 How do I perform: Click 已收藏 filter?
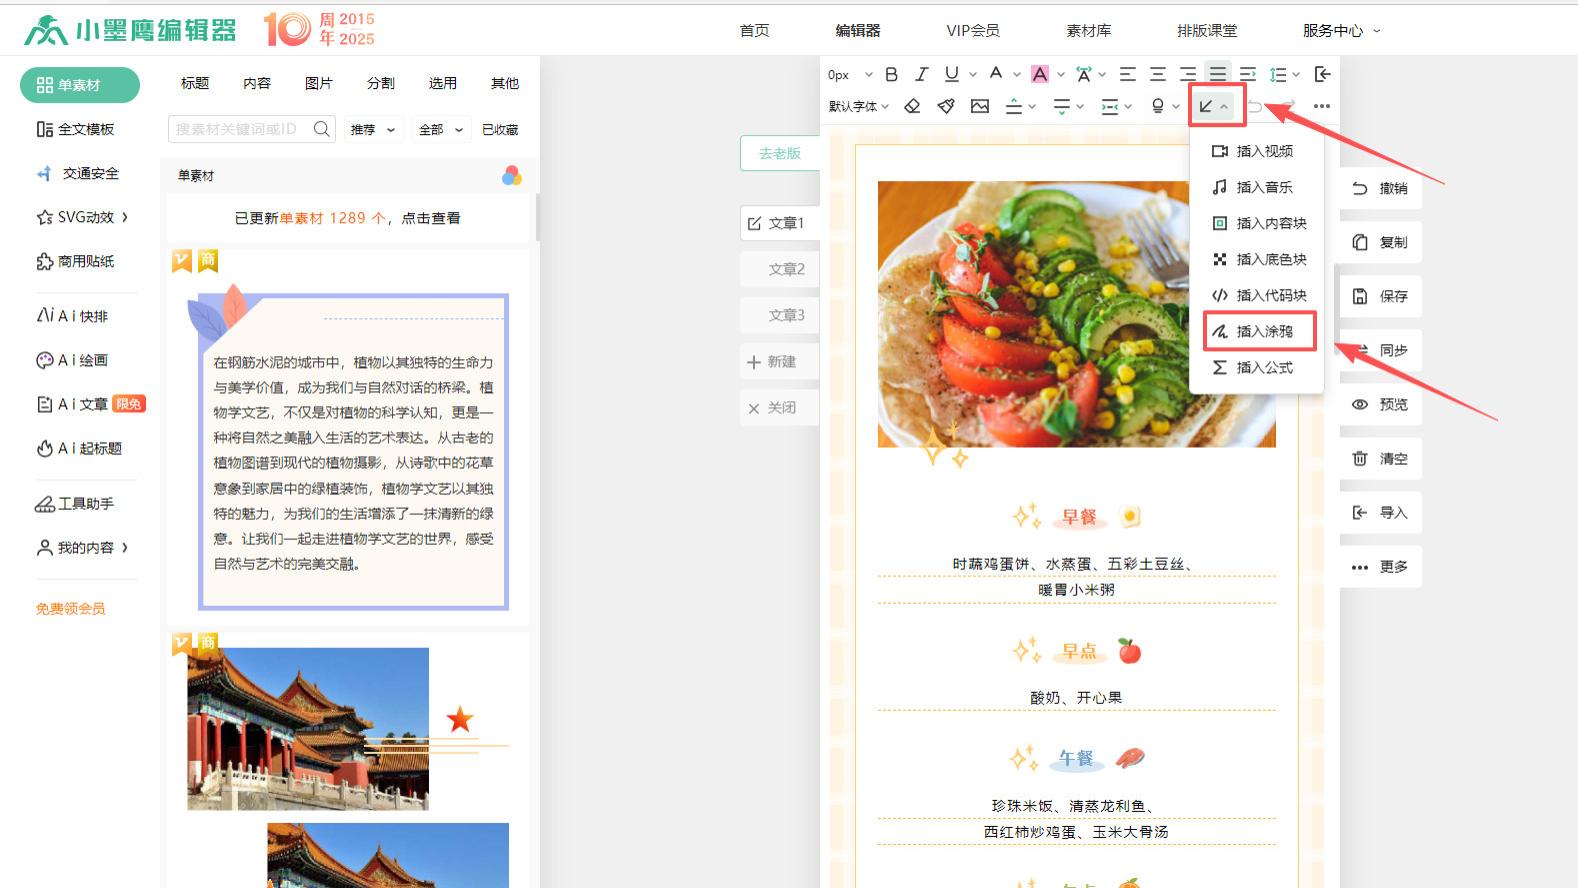pos(500,130)
